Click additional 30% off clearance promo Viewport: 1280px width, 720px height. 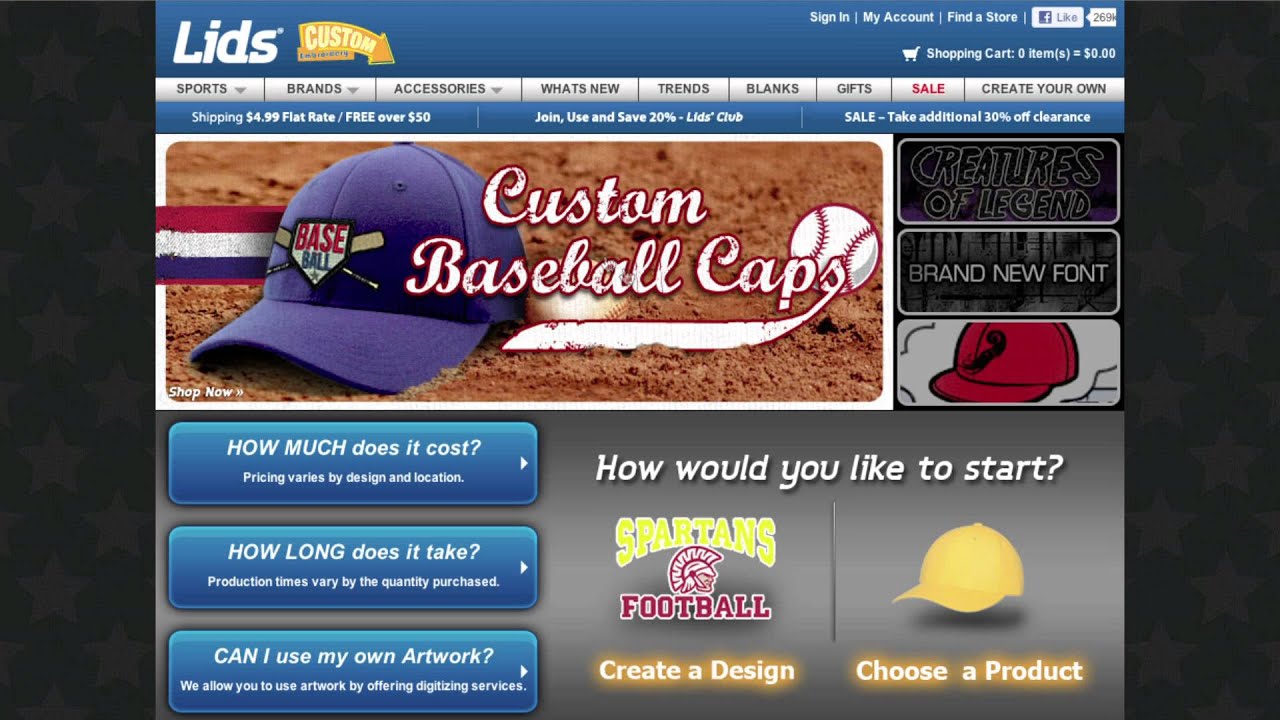point(967,117)
